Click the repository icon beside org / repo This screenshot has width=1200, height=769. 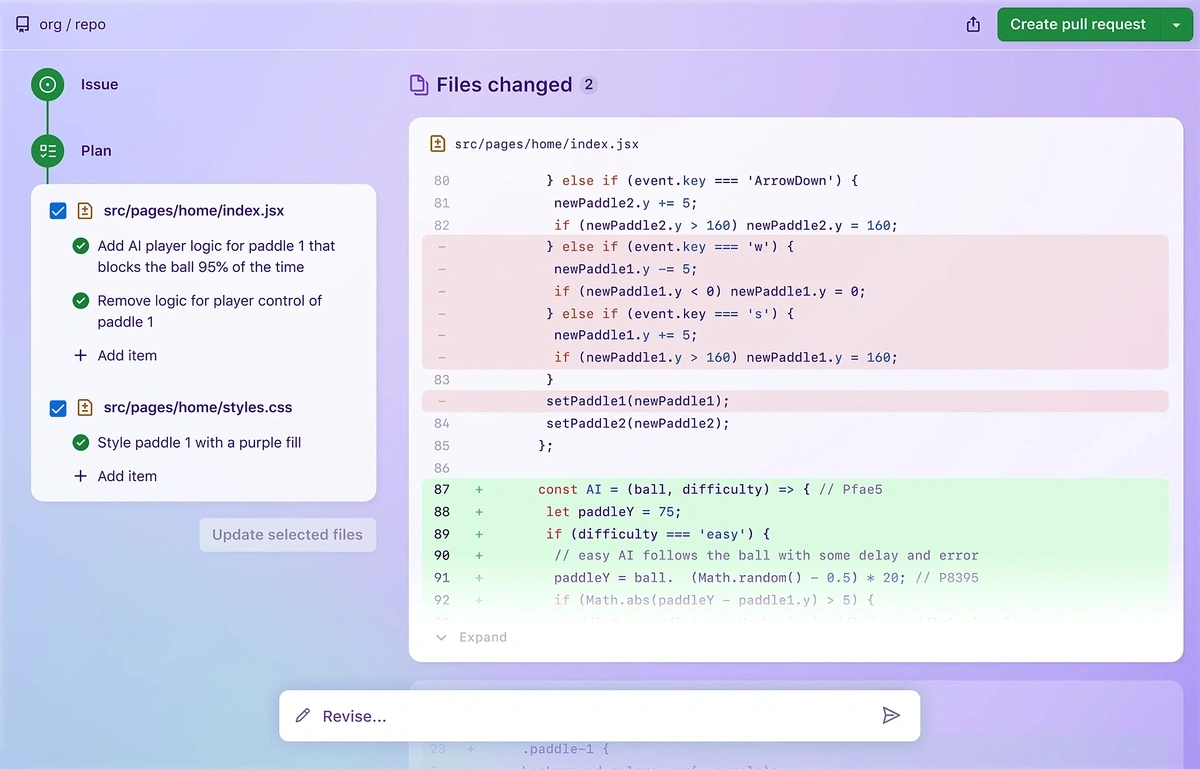pyautogui.click(x=23, y=24)
